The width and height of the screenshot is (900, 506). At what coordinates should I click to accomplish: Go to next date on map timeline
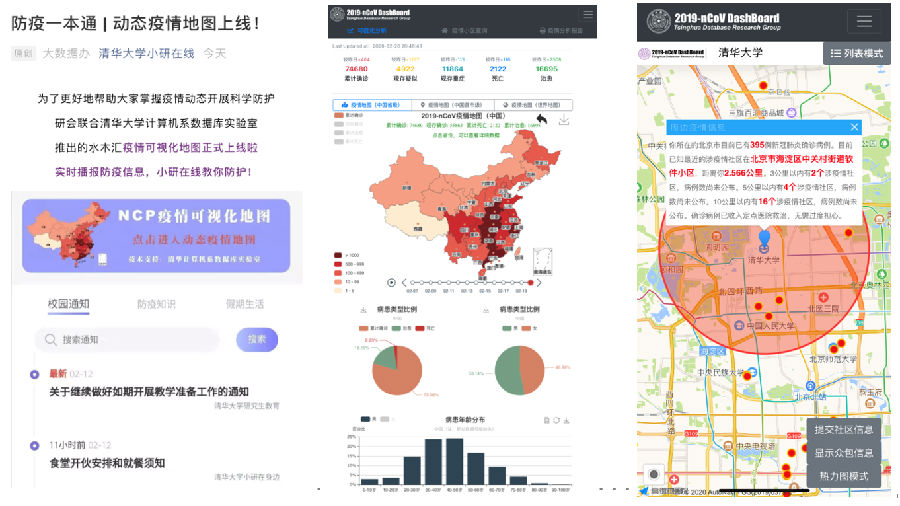539,282
